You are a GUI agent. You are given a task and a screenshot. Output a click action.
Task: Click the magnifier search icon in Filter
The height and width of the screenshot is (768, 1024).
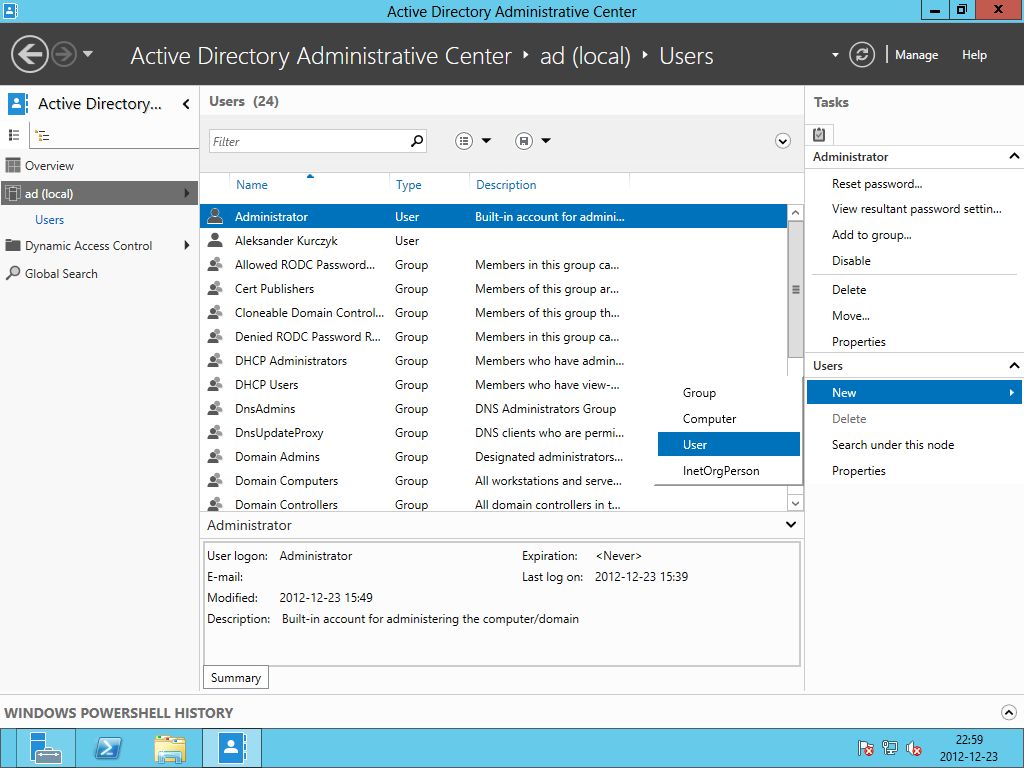[417, 140]
